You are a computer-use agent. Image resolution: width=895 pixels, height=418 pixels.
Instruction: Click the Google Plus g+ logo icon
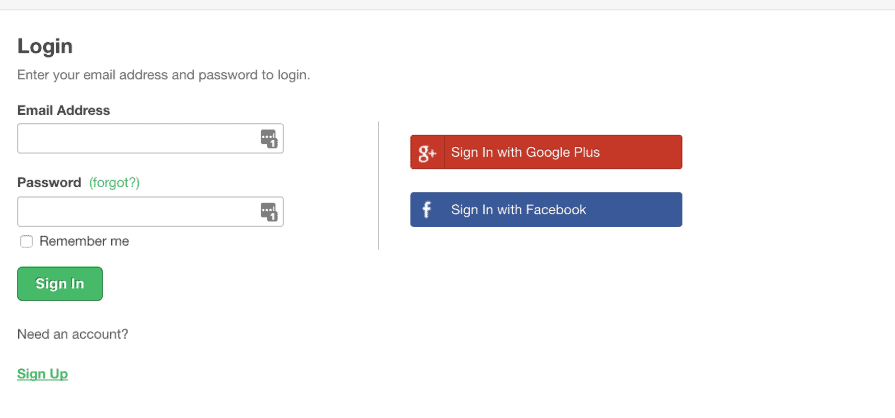point(427,153)
